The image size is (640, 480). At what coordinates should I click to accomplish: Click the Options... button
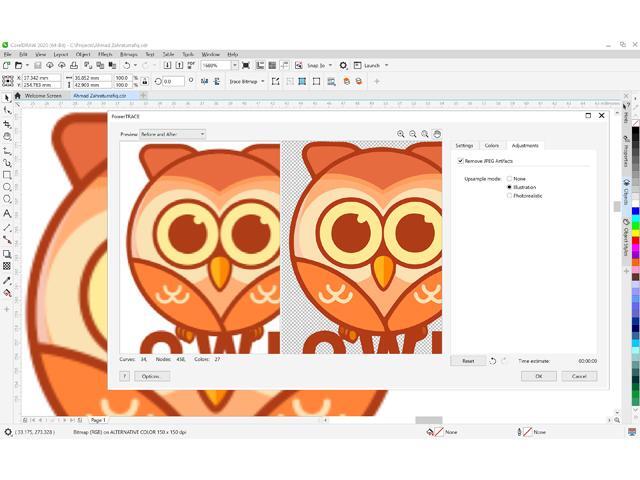(151, 376)
